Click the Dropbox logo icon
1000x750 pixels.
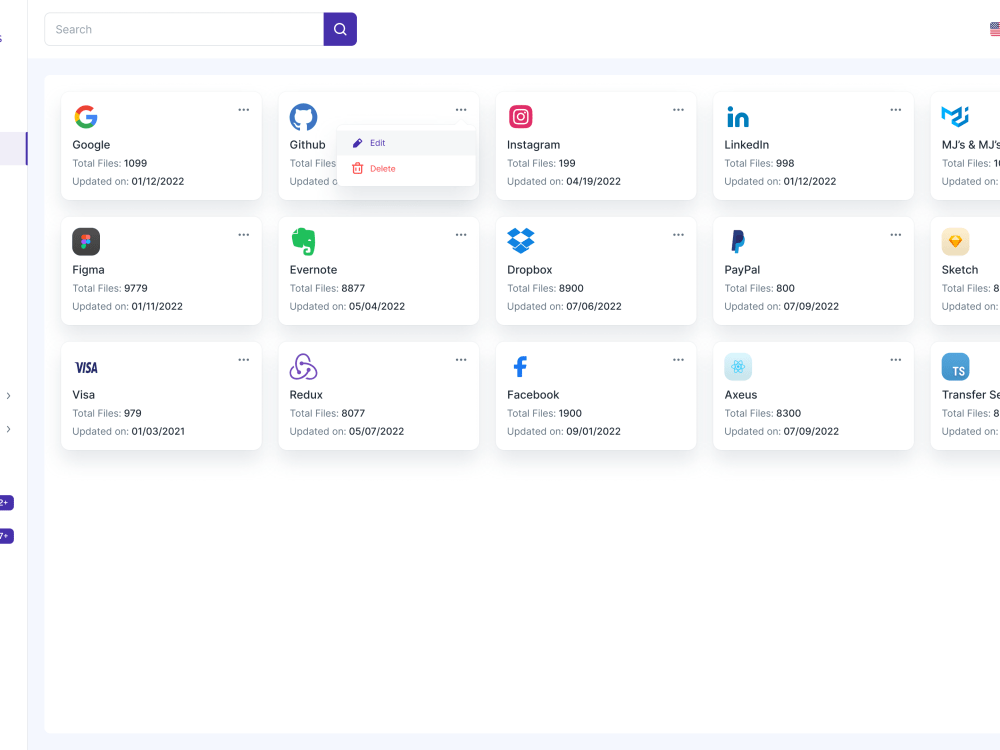coord(520,240)
